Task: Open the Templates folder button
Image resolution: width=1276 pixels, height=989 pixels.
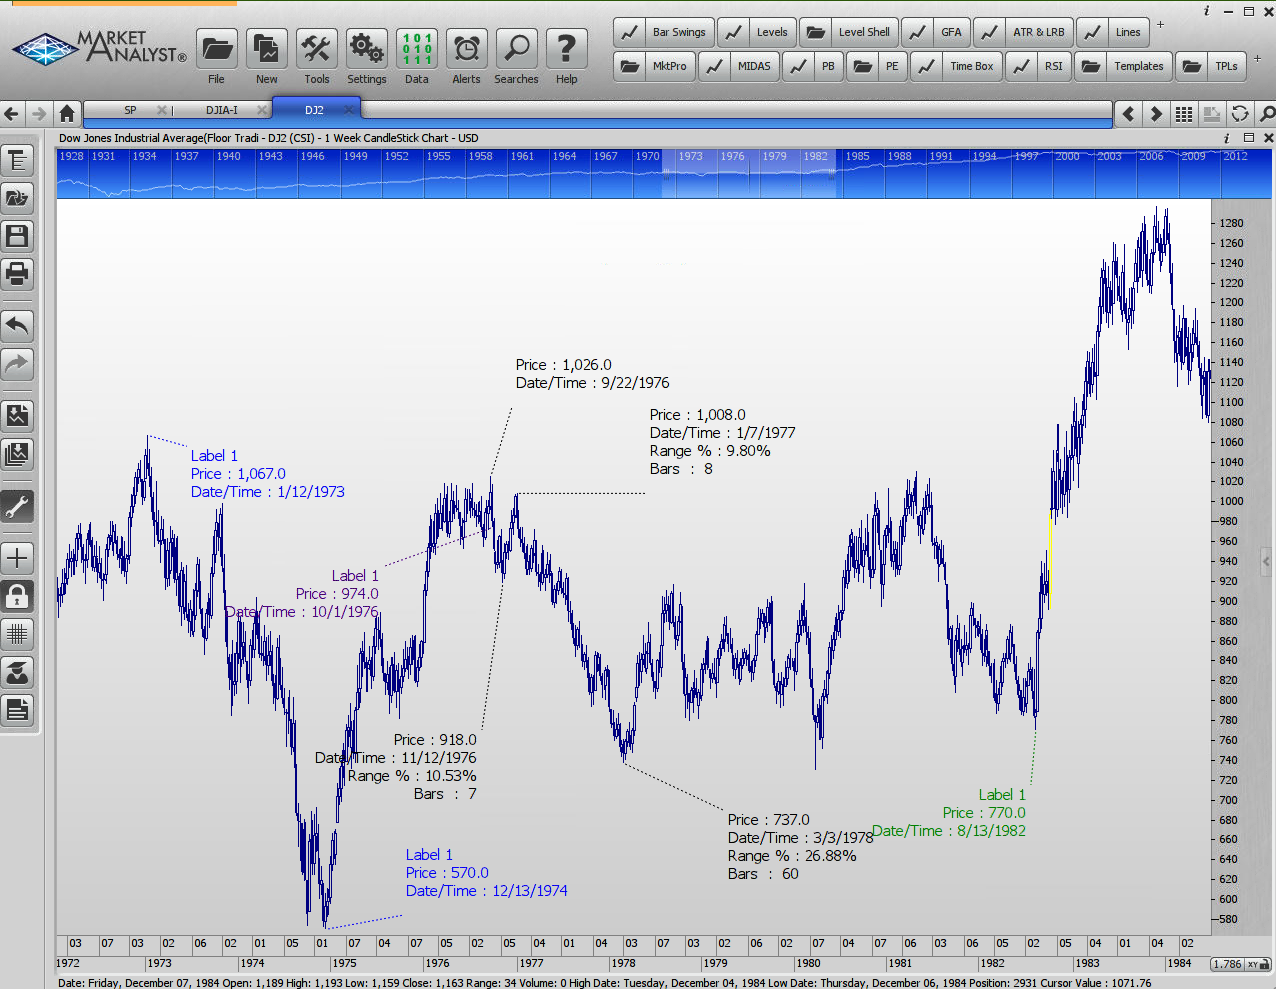Action: [1123, 66]
